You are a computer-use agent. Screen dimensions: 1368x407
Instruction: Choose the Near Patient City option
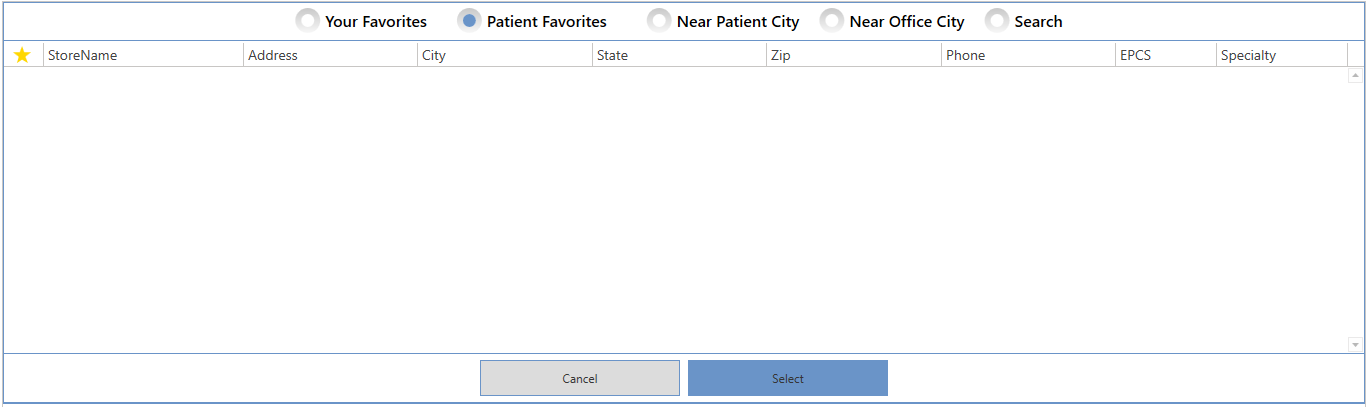(x=659, y=21)
